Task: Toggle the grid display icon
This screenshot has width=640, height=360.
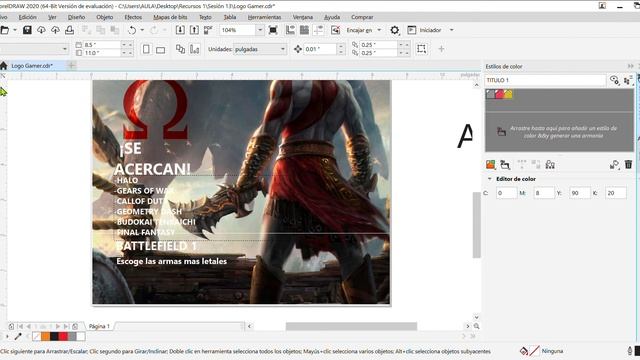Action: point(304,30)
